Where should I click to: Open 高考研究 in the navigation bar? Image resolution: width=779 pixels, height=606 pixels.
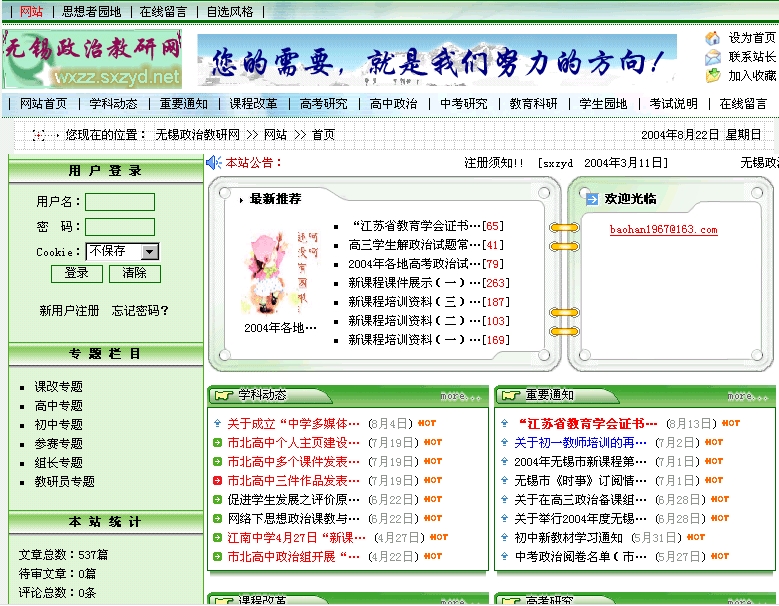pyautogui.click(x=323, y=104)
